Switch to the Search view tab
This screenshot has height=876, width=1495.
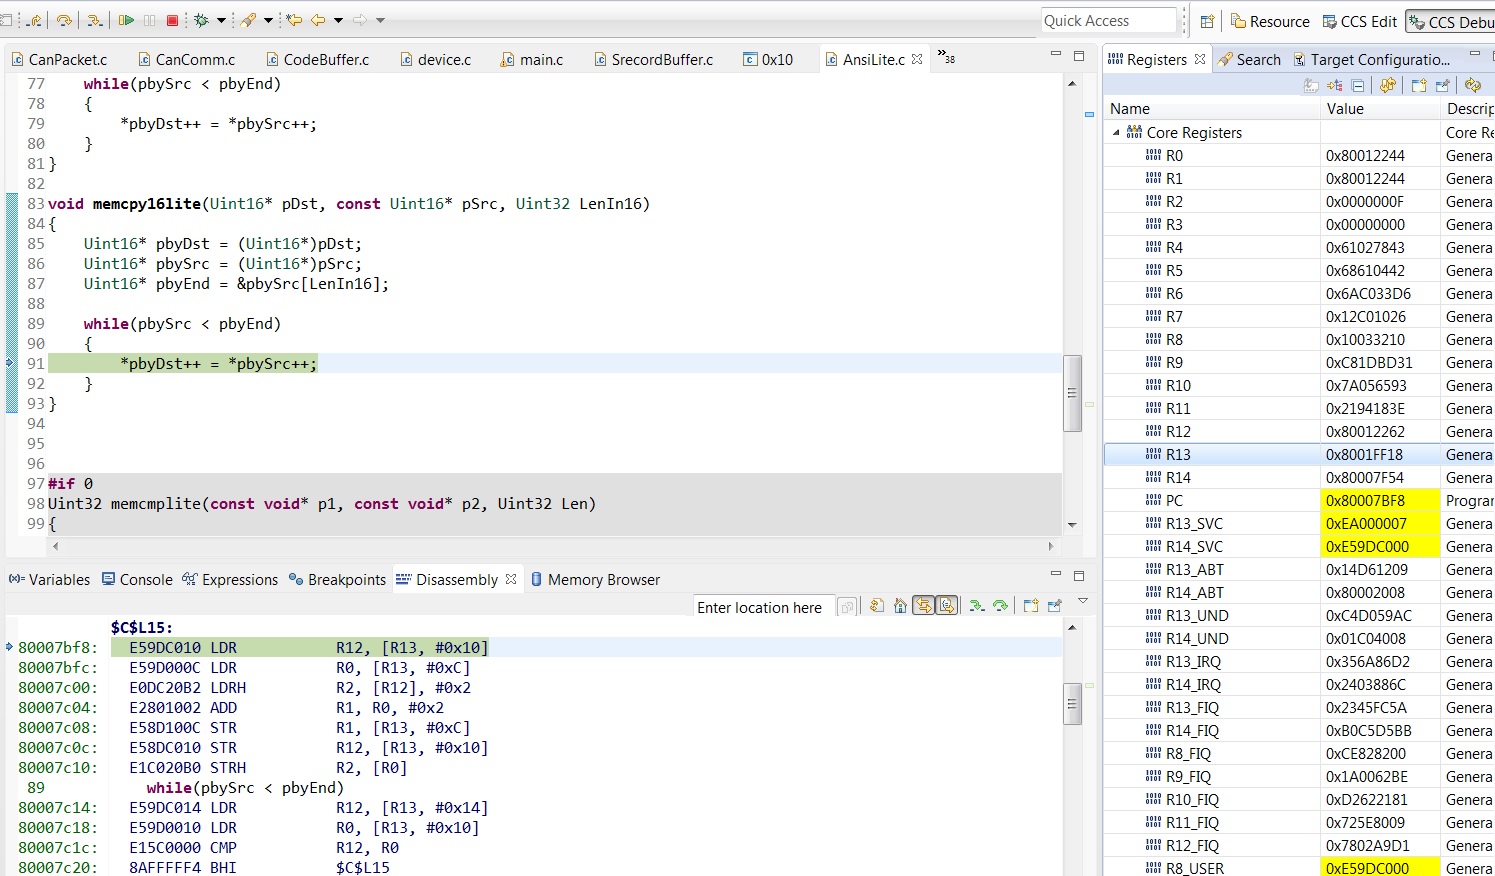1249,59
